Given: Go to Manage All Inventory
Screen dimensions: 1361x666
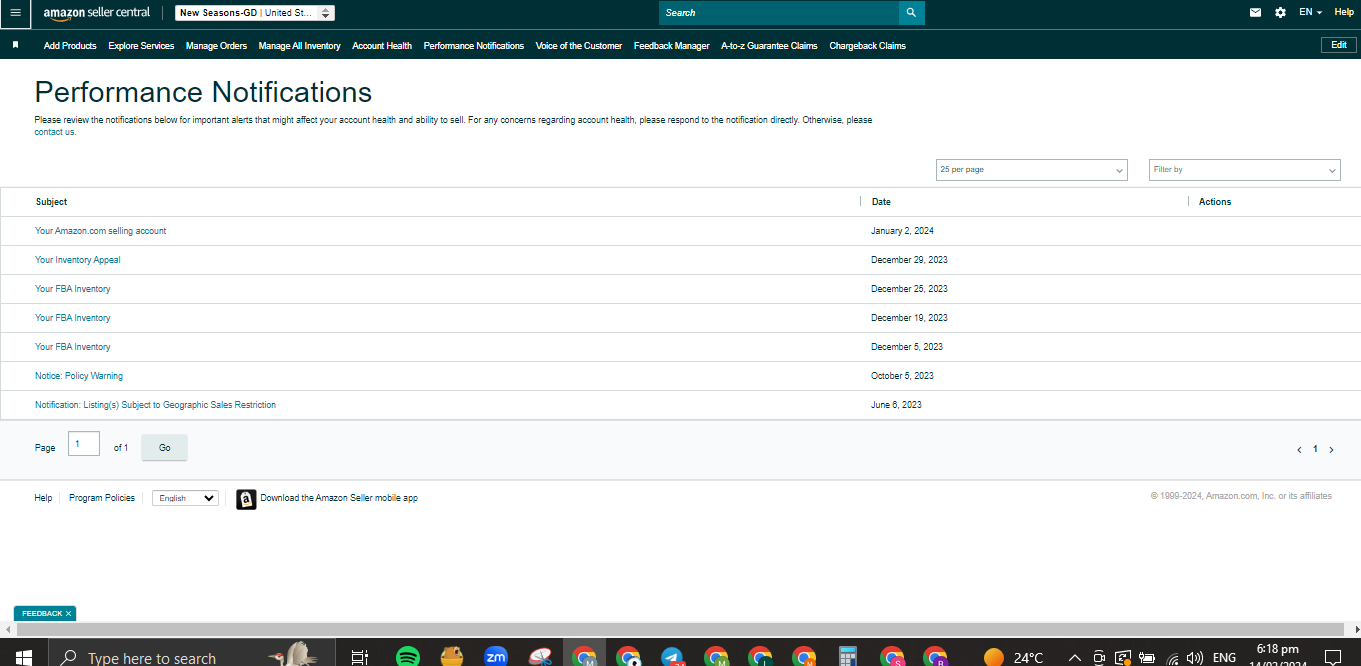Looking at the screenshot, I should click(x=299, y=46).
